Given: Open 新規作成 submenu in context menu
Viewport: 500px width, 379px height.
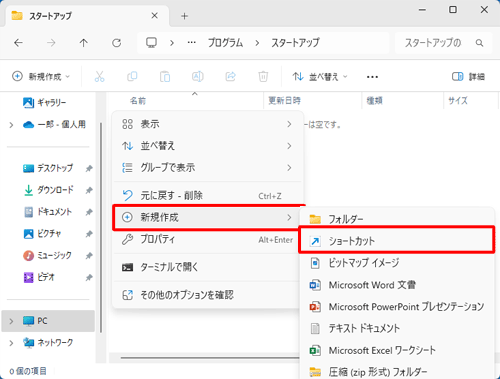Looking at the screenshot, I should coord(207,218).
